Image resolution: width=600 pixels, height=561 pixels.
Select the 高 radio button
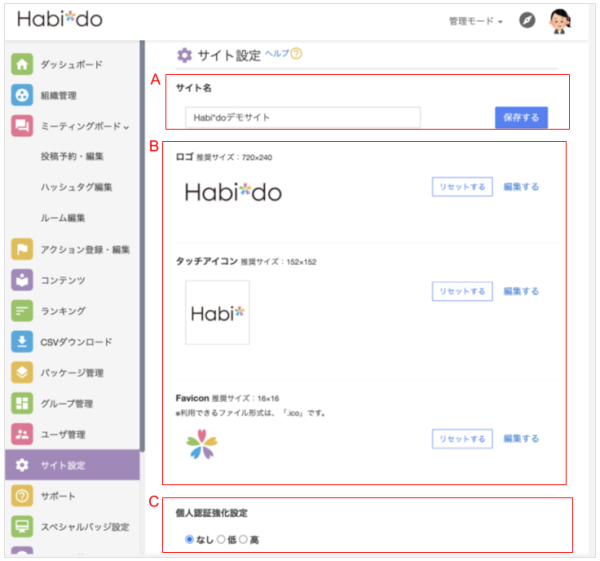pyautogui.click(x=243, y=539)
